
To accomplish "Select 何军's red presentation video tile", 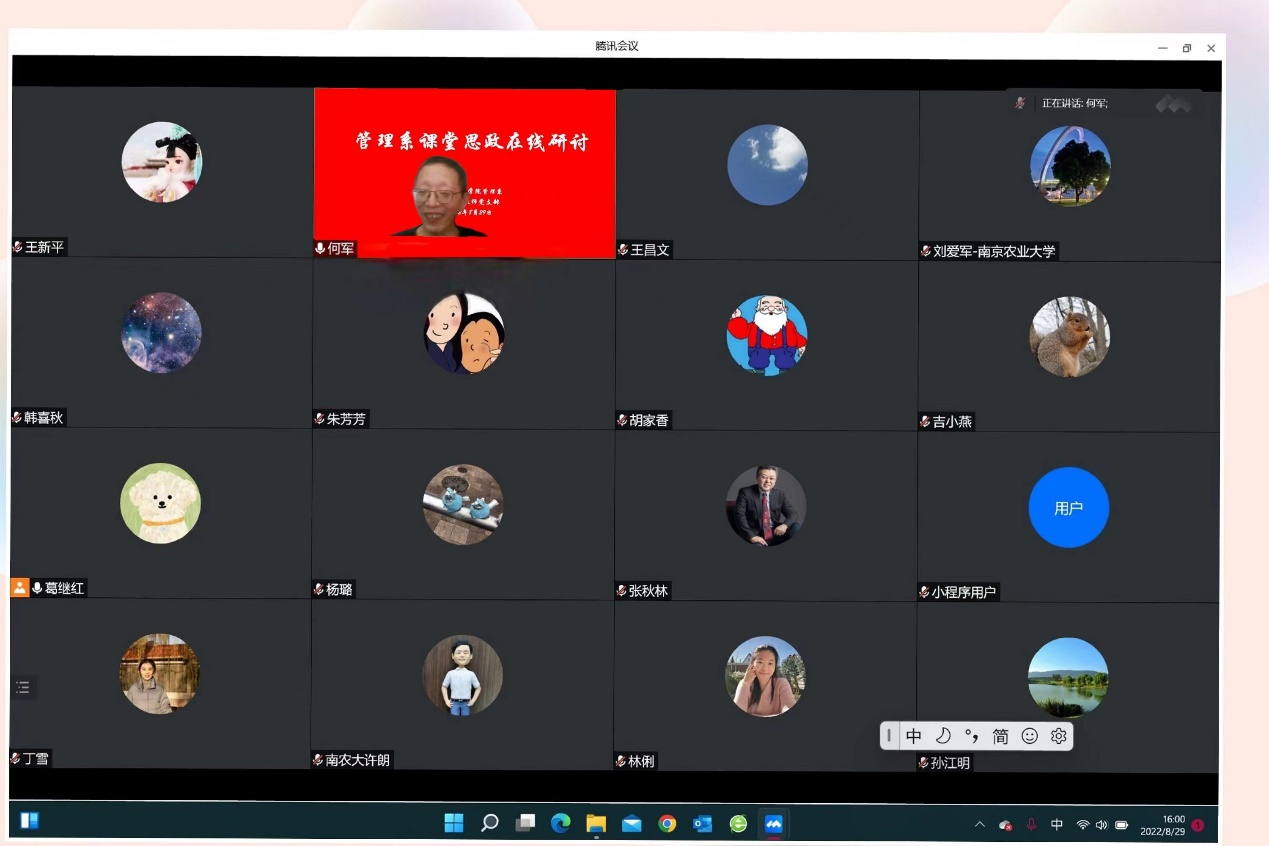I will point(464,172).
